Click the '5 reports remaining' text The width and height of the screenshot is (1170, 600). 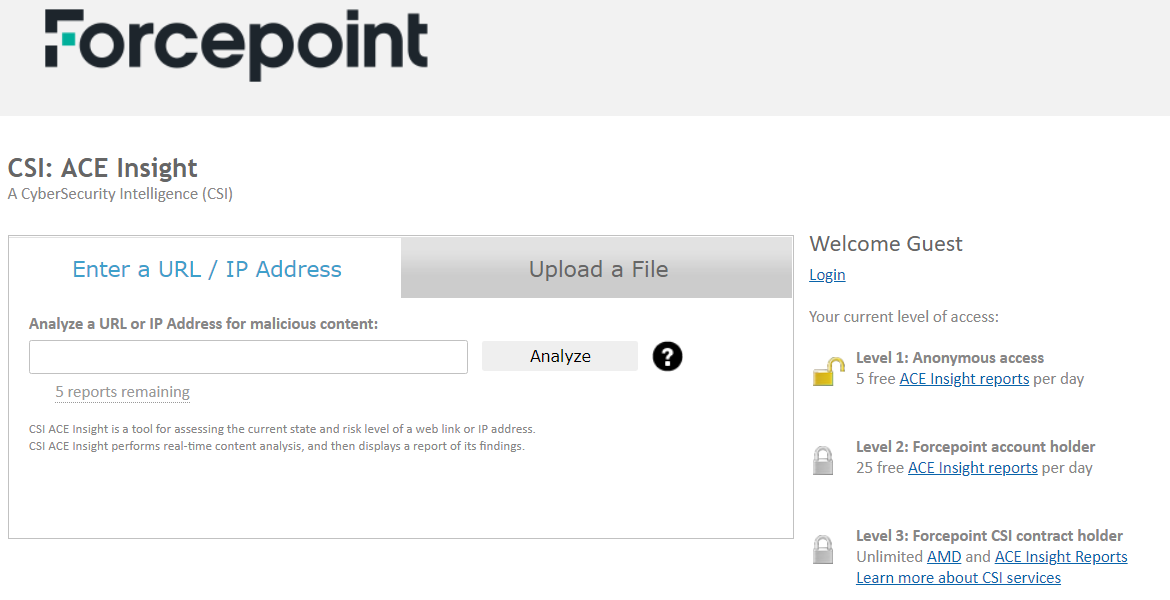122,392
